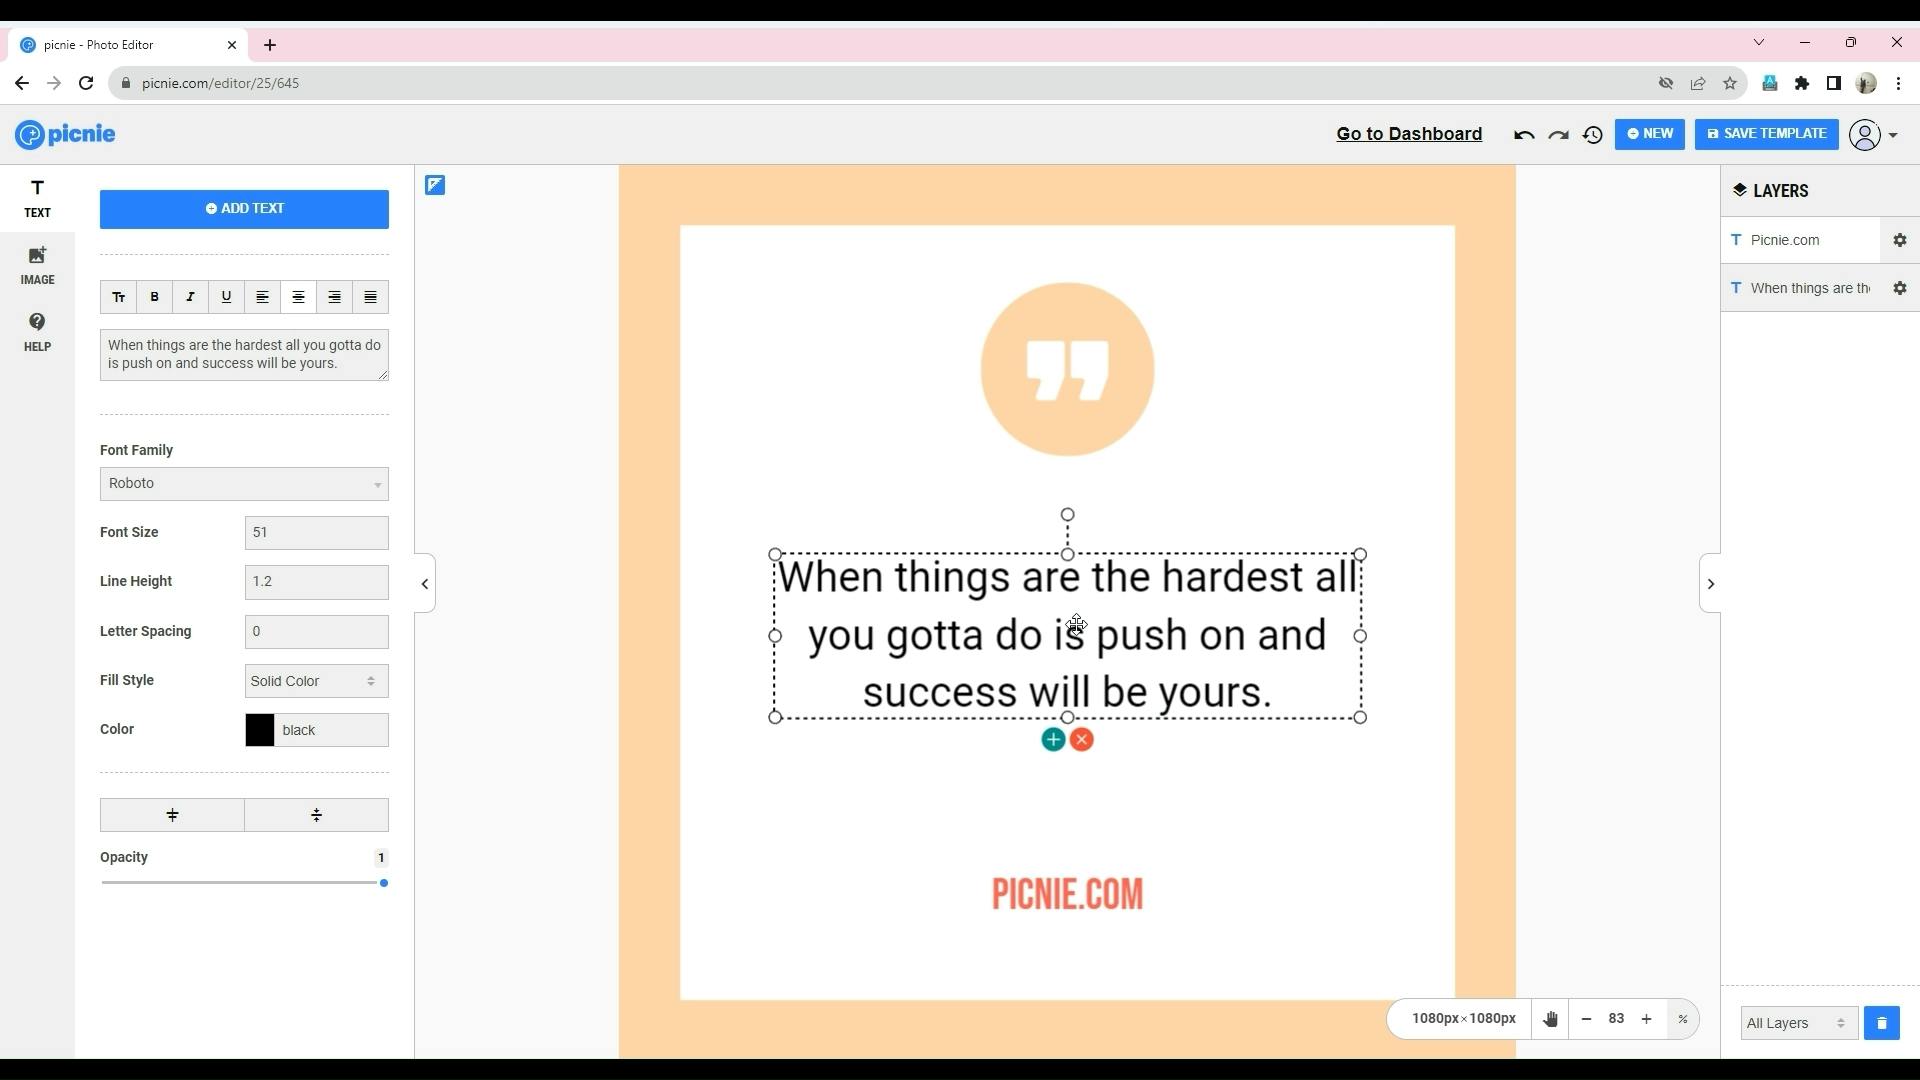Image resolution: width=1920 pixels, height=1080 pixels.
Task: Click the black Color swatch
Action: pyautogui.click(x=258, y=729)
